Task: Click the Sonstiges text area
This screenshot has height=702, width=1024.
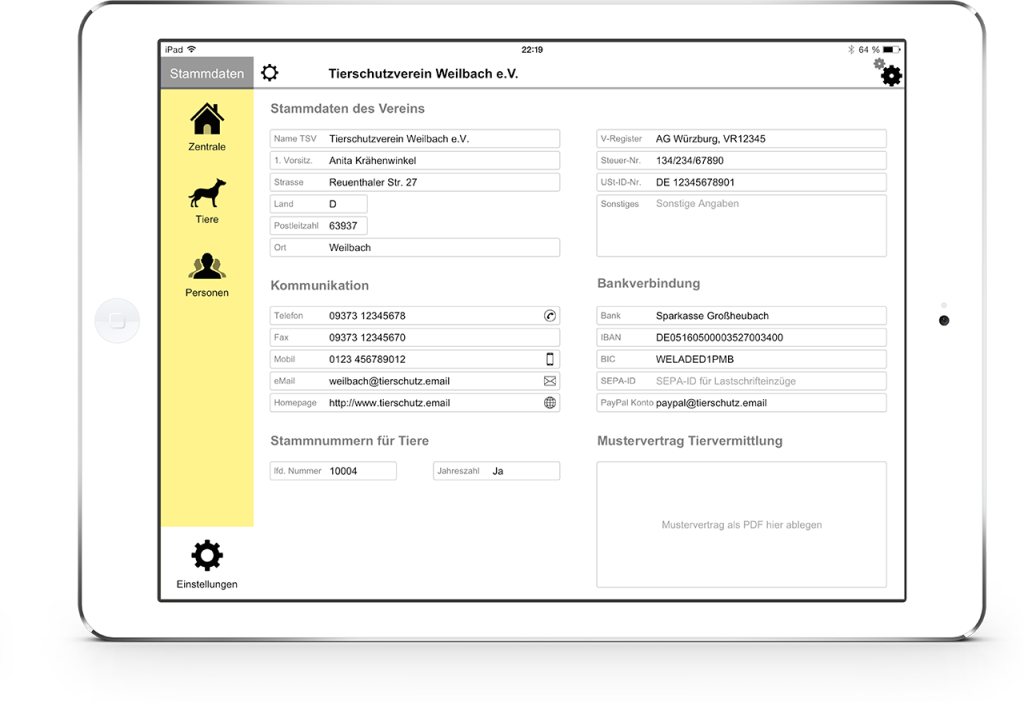Action: click(741, 225)
